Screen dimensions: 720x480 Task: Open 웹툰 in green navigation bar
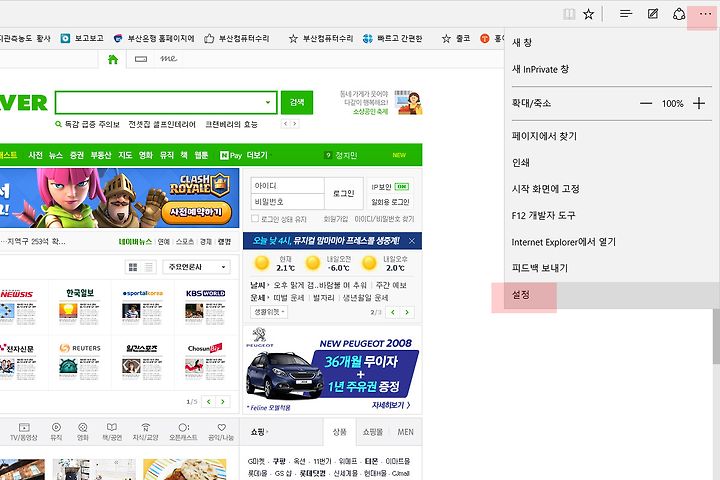(x=202, y=155)
